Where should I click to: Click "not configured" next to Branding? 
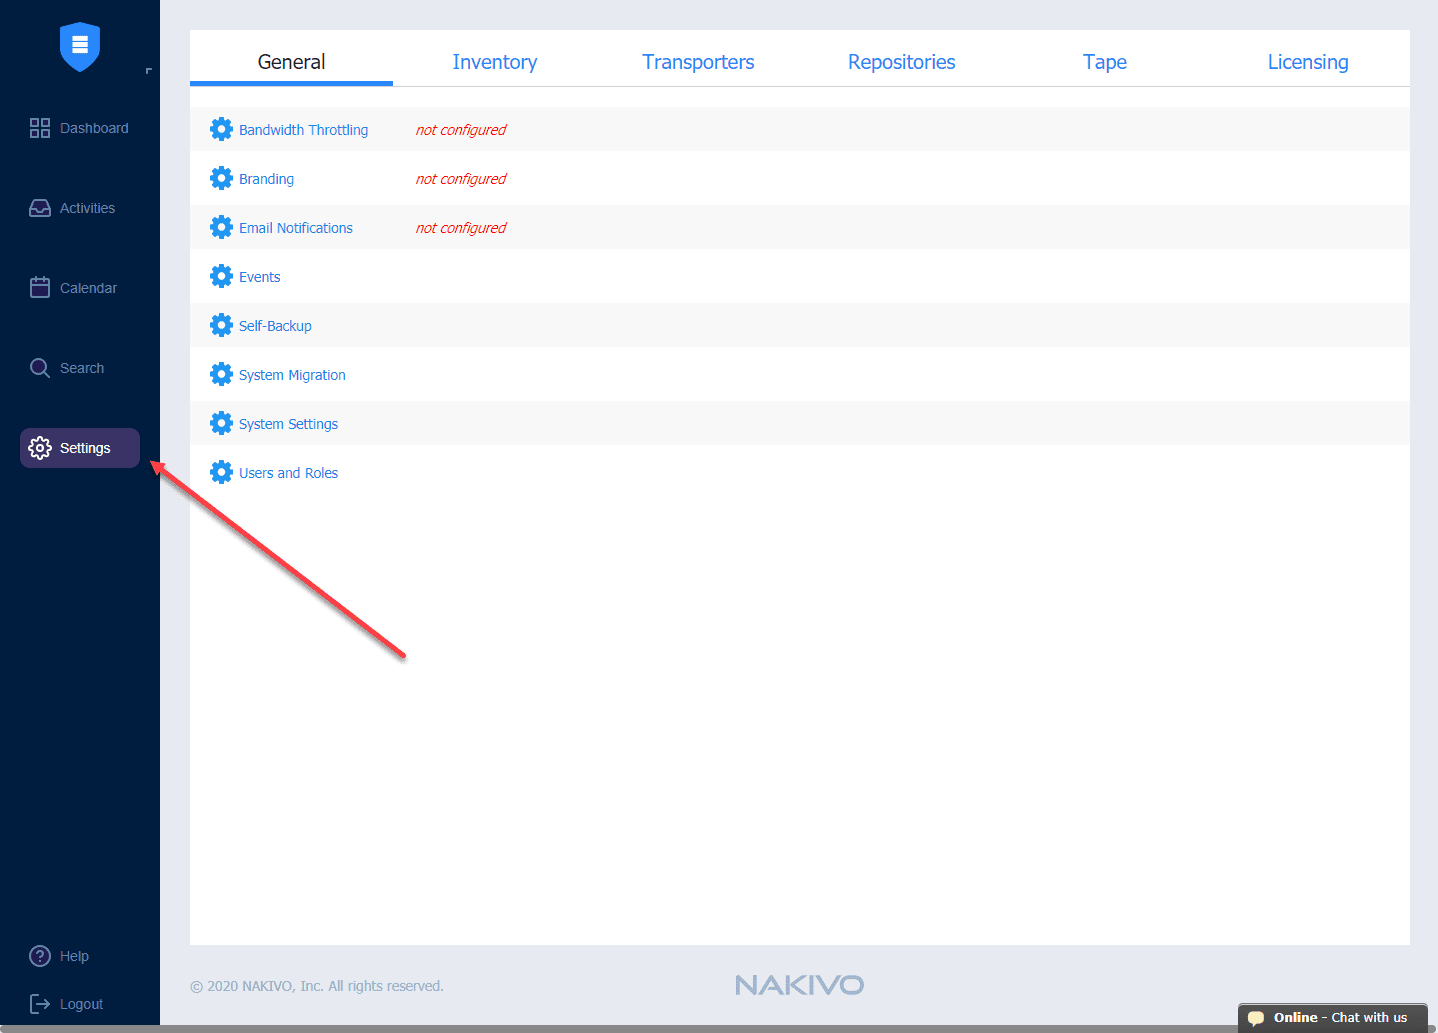coord(461,179)
